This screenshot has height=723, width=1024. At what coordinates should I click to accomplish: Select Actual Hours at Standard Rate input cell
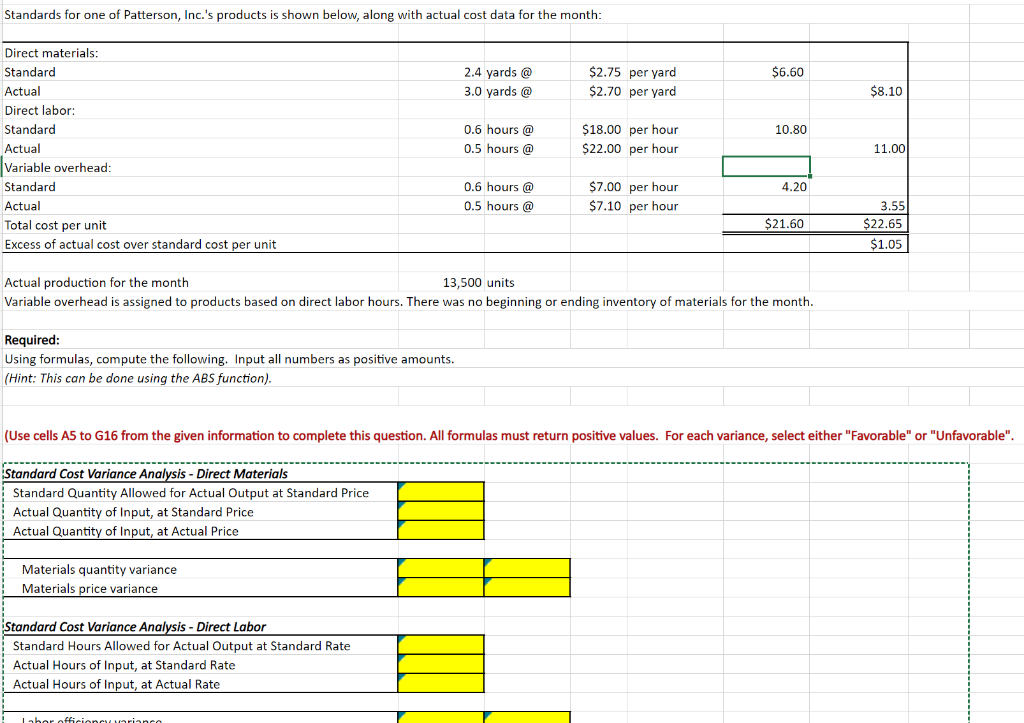click(440, 665)
